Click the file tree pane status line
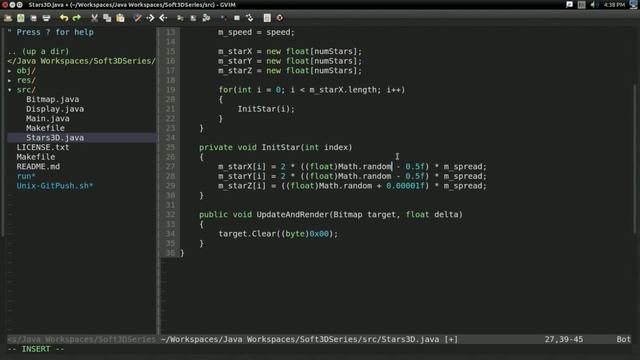This screenshot has width=640, height=360. tap(82, 340)
